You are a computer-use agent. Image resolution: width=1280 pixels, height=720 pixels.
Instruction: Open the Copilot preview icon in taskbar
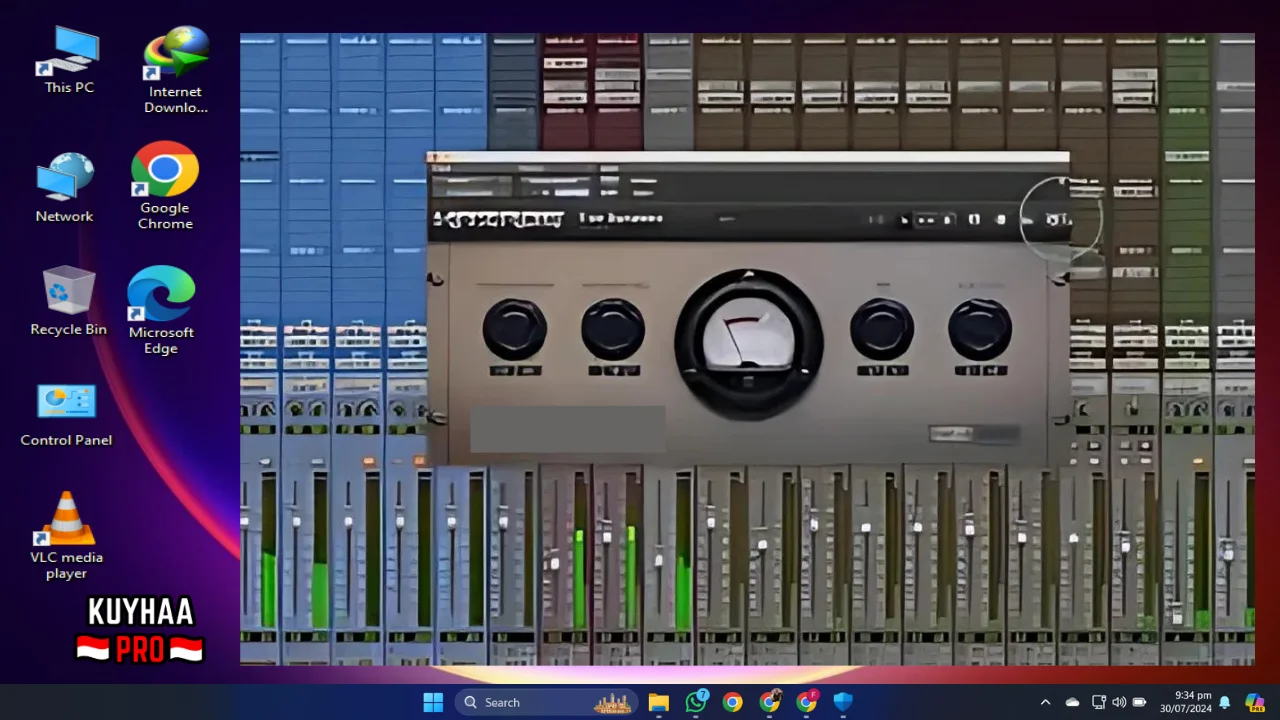click(1254, 702)
